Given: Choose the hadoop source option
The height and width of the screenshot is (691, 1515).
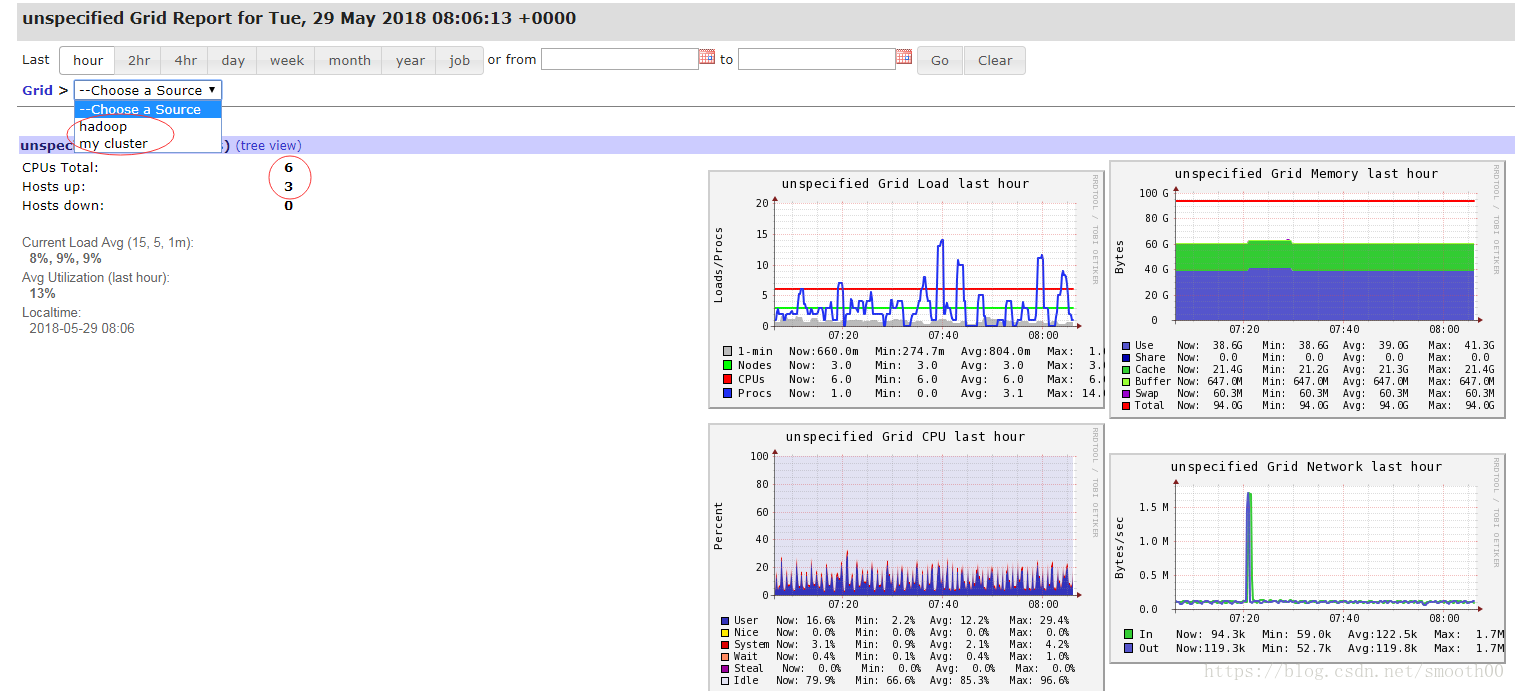Looking at the screenshot, I should [148, 126].
